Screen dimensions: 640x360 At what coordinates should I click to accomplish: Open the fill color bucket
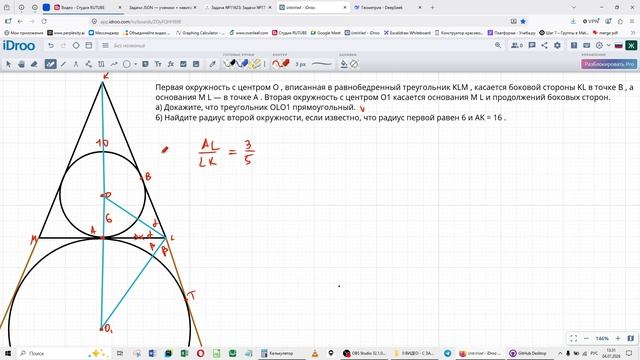344,64
